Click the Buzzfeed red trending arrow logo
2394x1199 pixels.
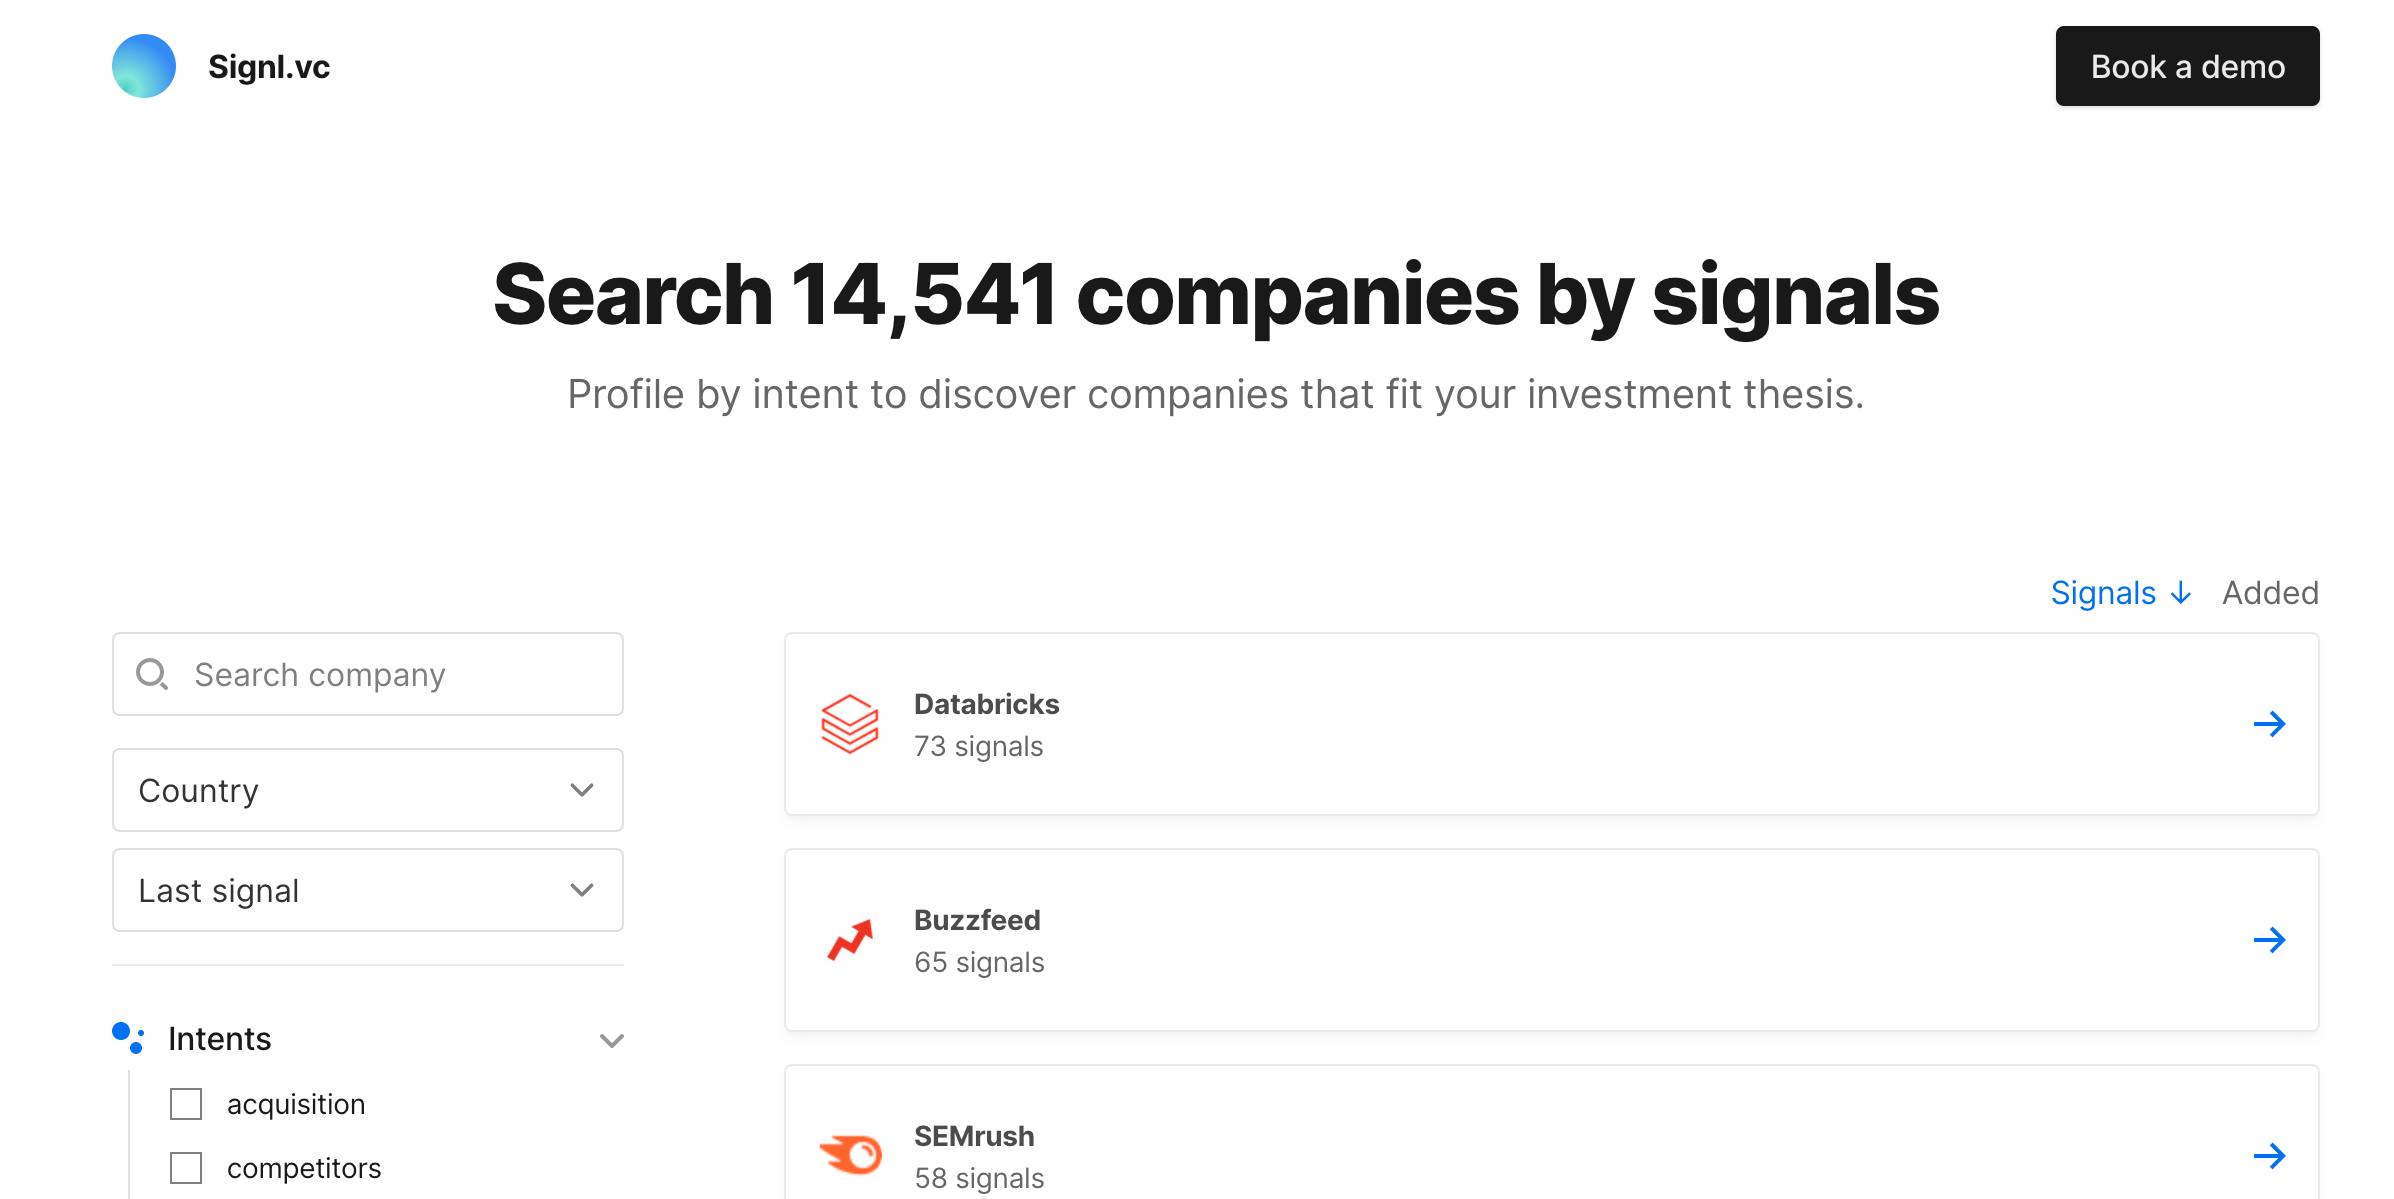[850, 940]
